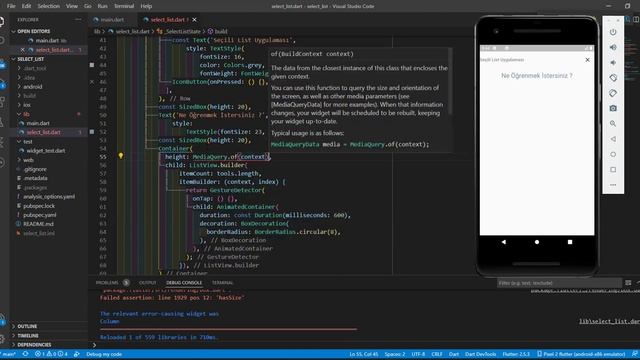Open Explorer views and more actions menu

78,19
